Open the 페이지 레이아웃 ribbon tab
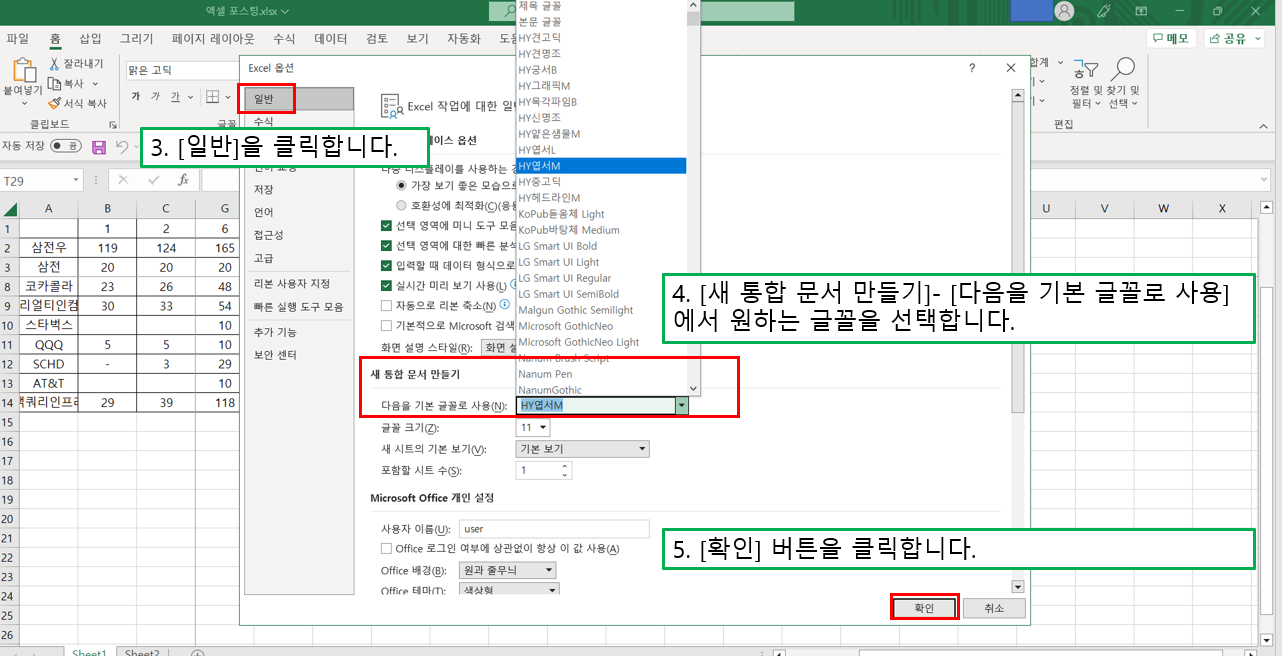This screenshot has height=656, width=1282. (213, 39)
